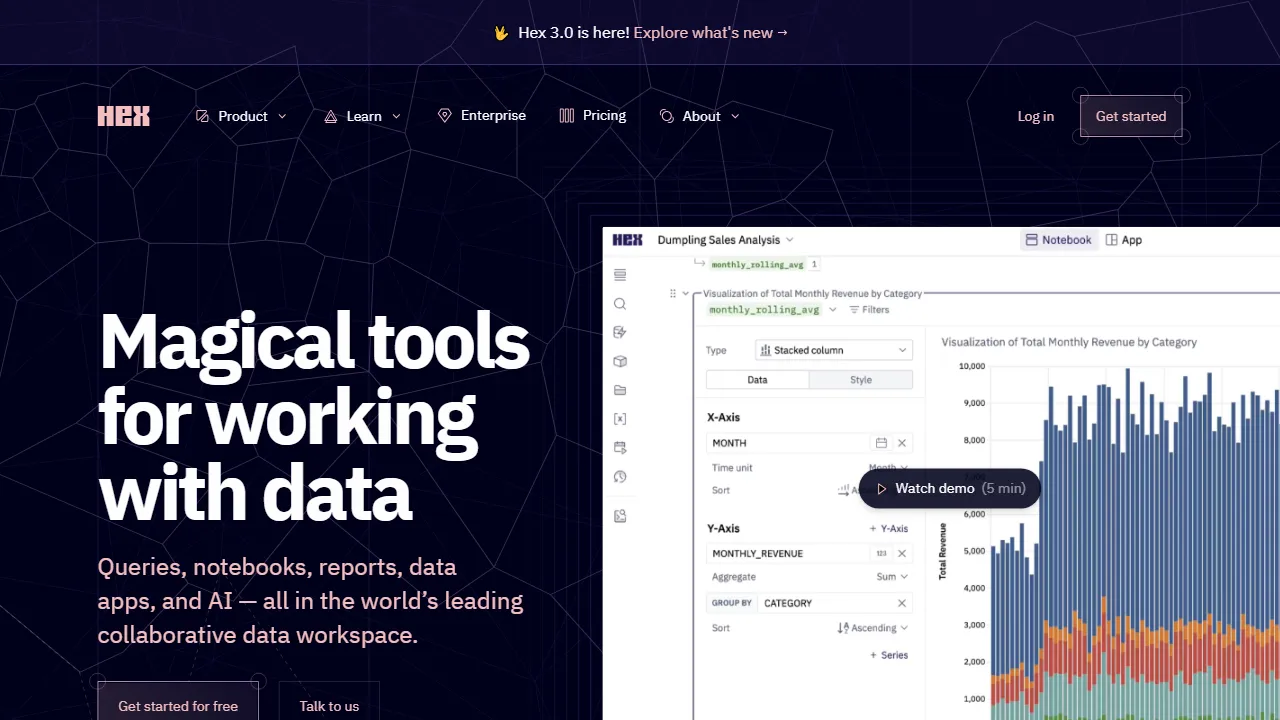
Task: Open the Stacked column chart type dropdown
Action: 834,350
